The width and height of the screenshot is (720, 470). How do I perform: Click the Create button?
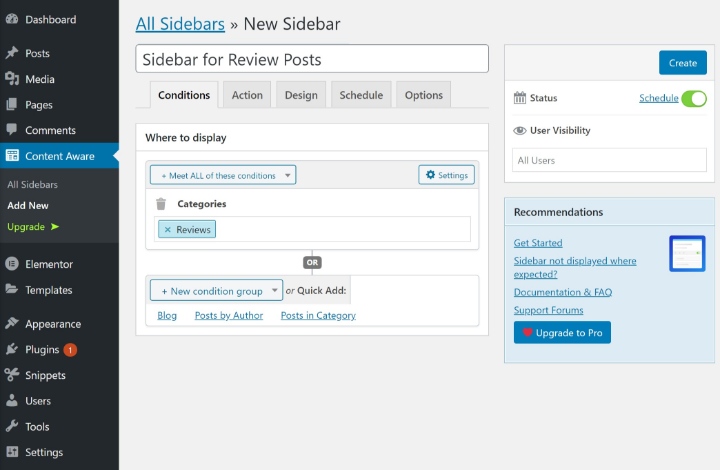click(x=683, y=63)
